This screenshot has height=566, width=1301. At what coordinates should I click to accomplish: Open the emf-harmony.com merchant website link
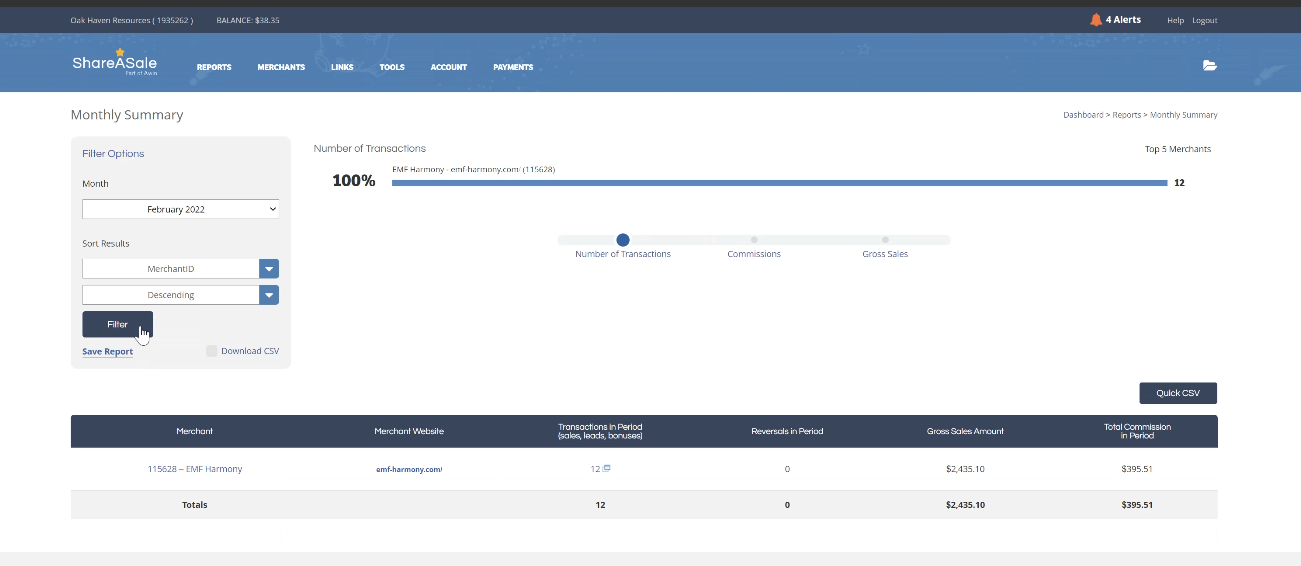[x=409, y=469]
